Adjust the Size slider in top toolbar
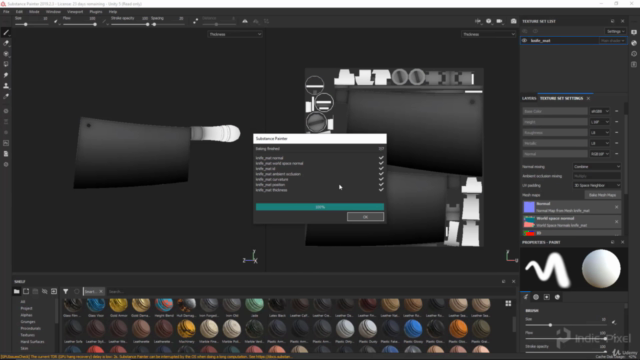 point(32,24)
